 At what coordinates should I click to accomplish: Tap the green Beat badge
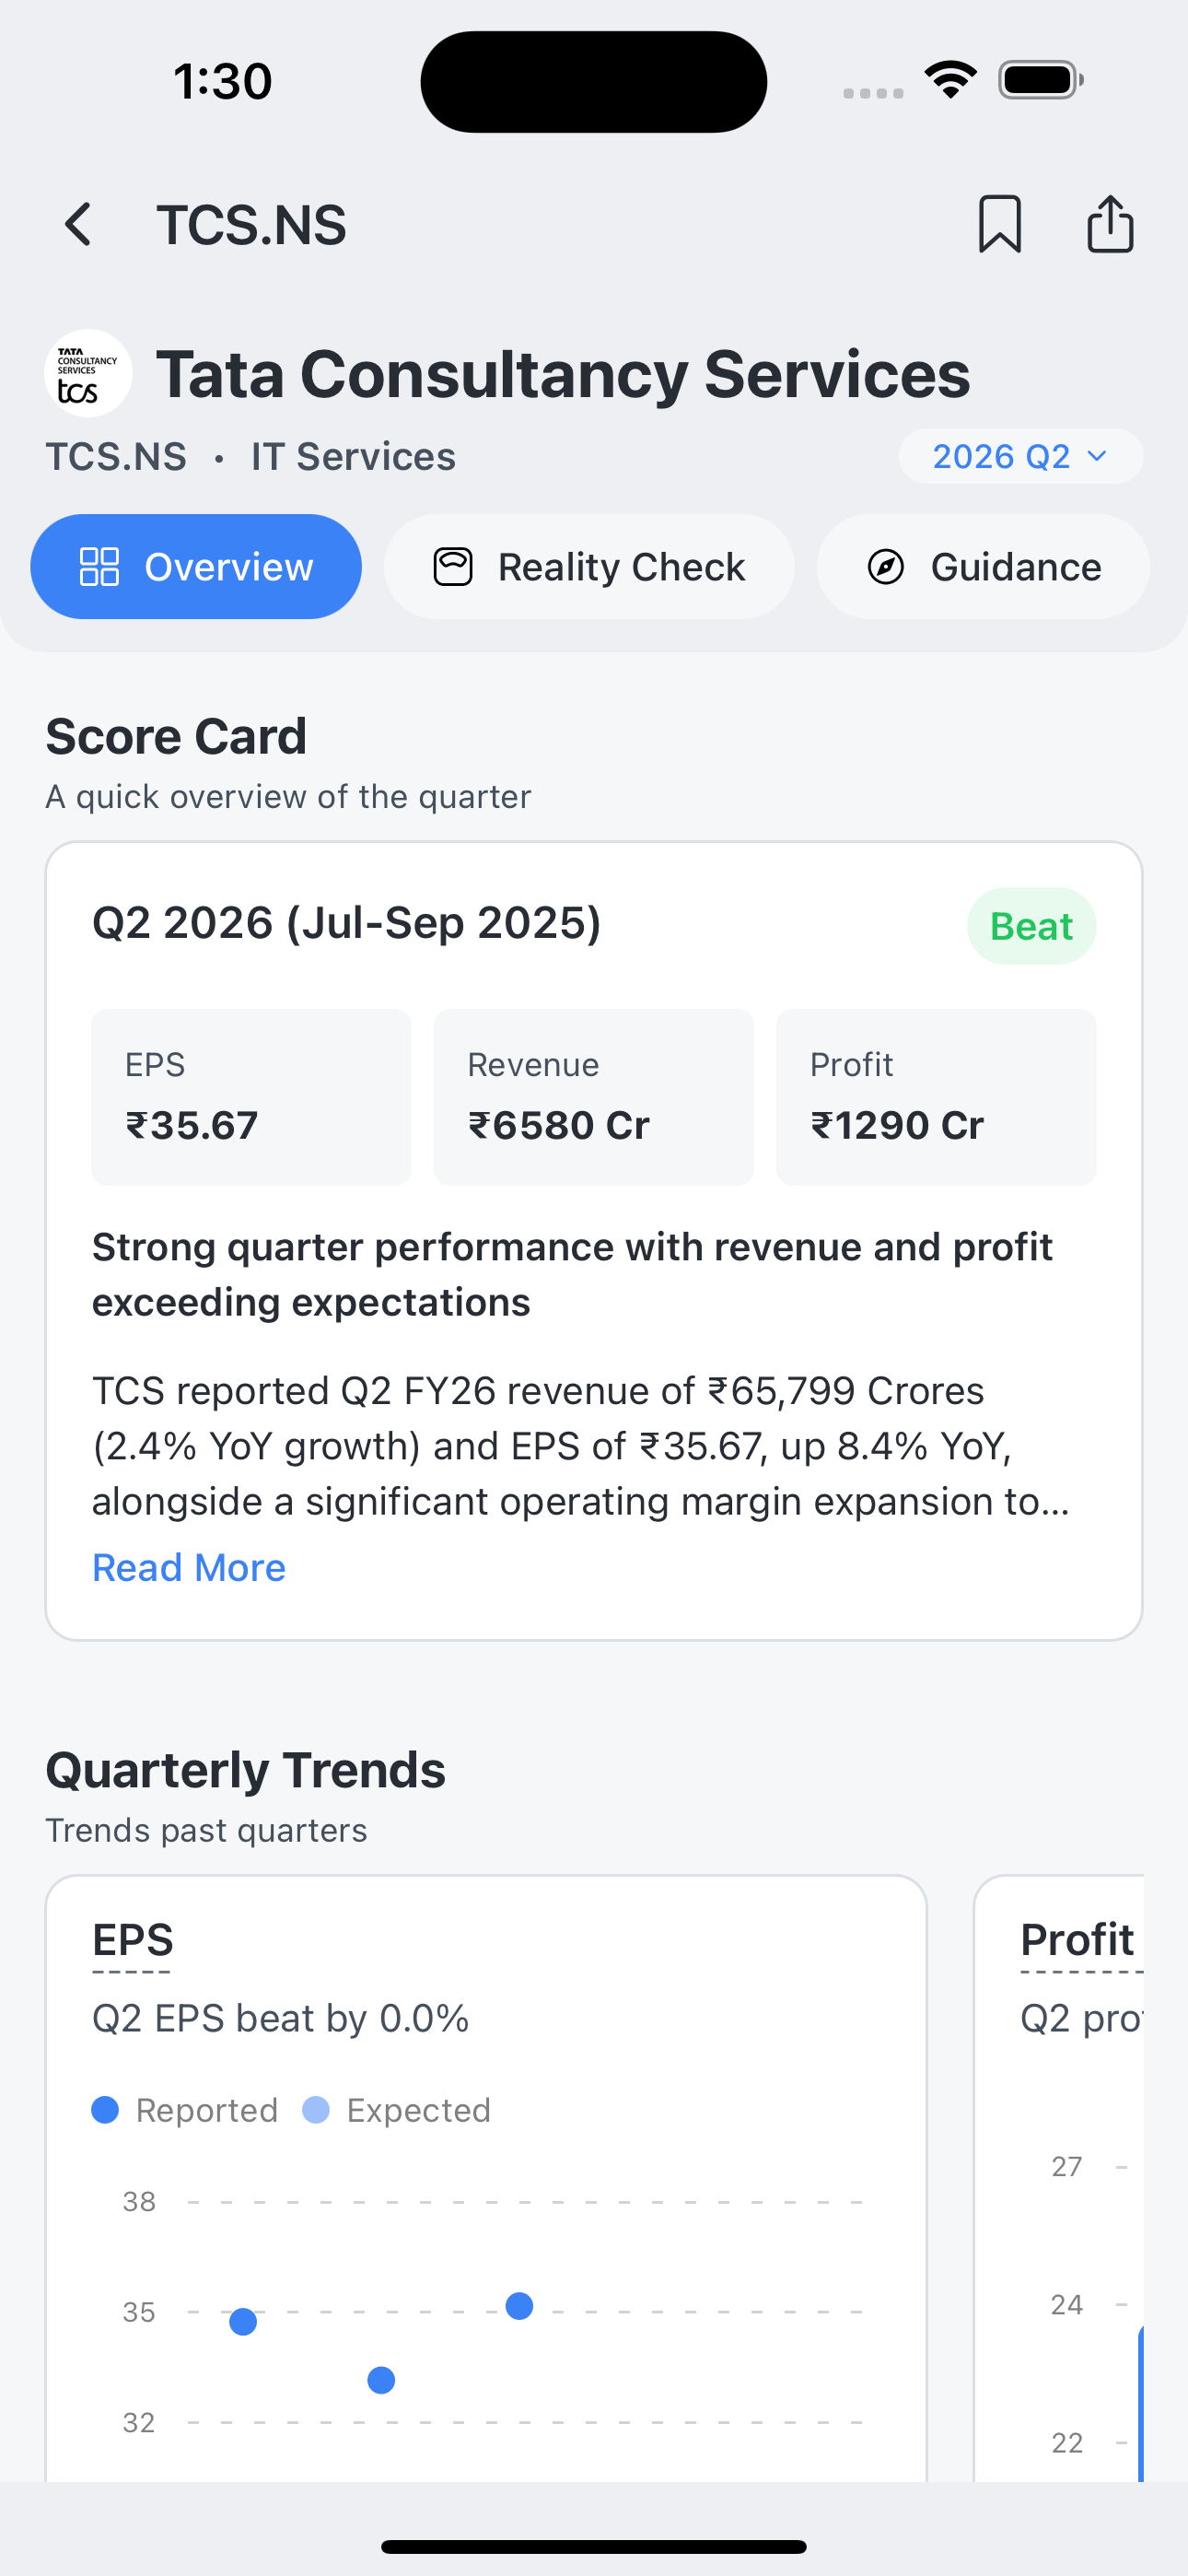(1031, 925)
